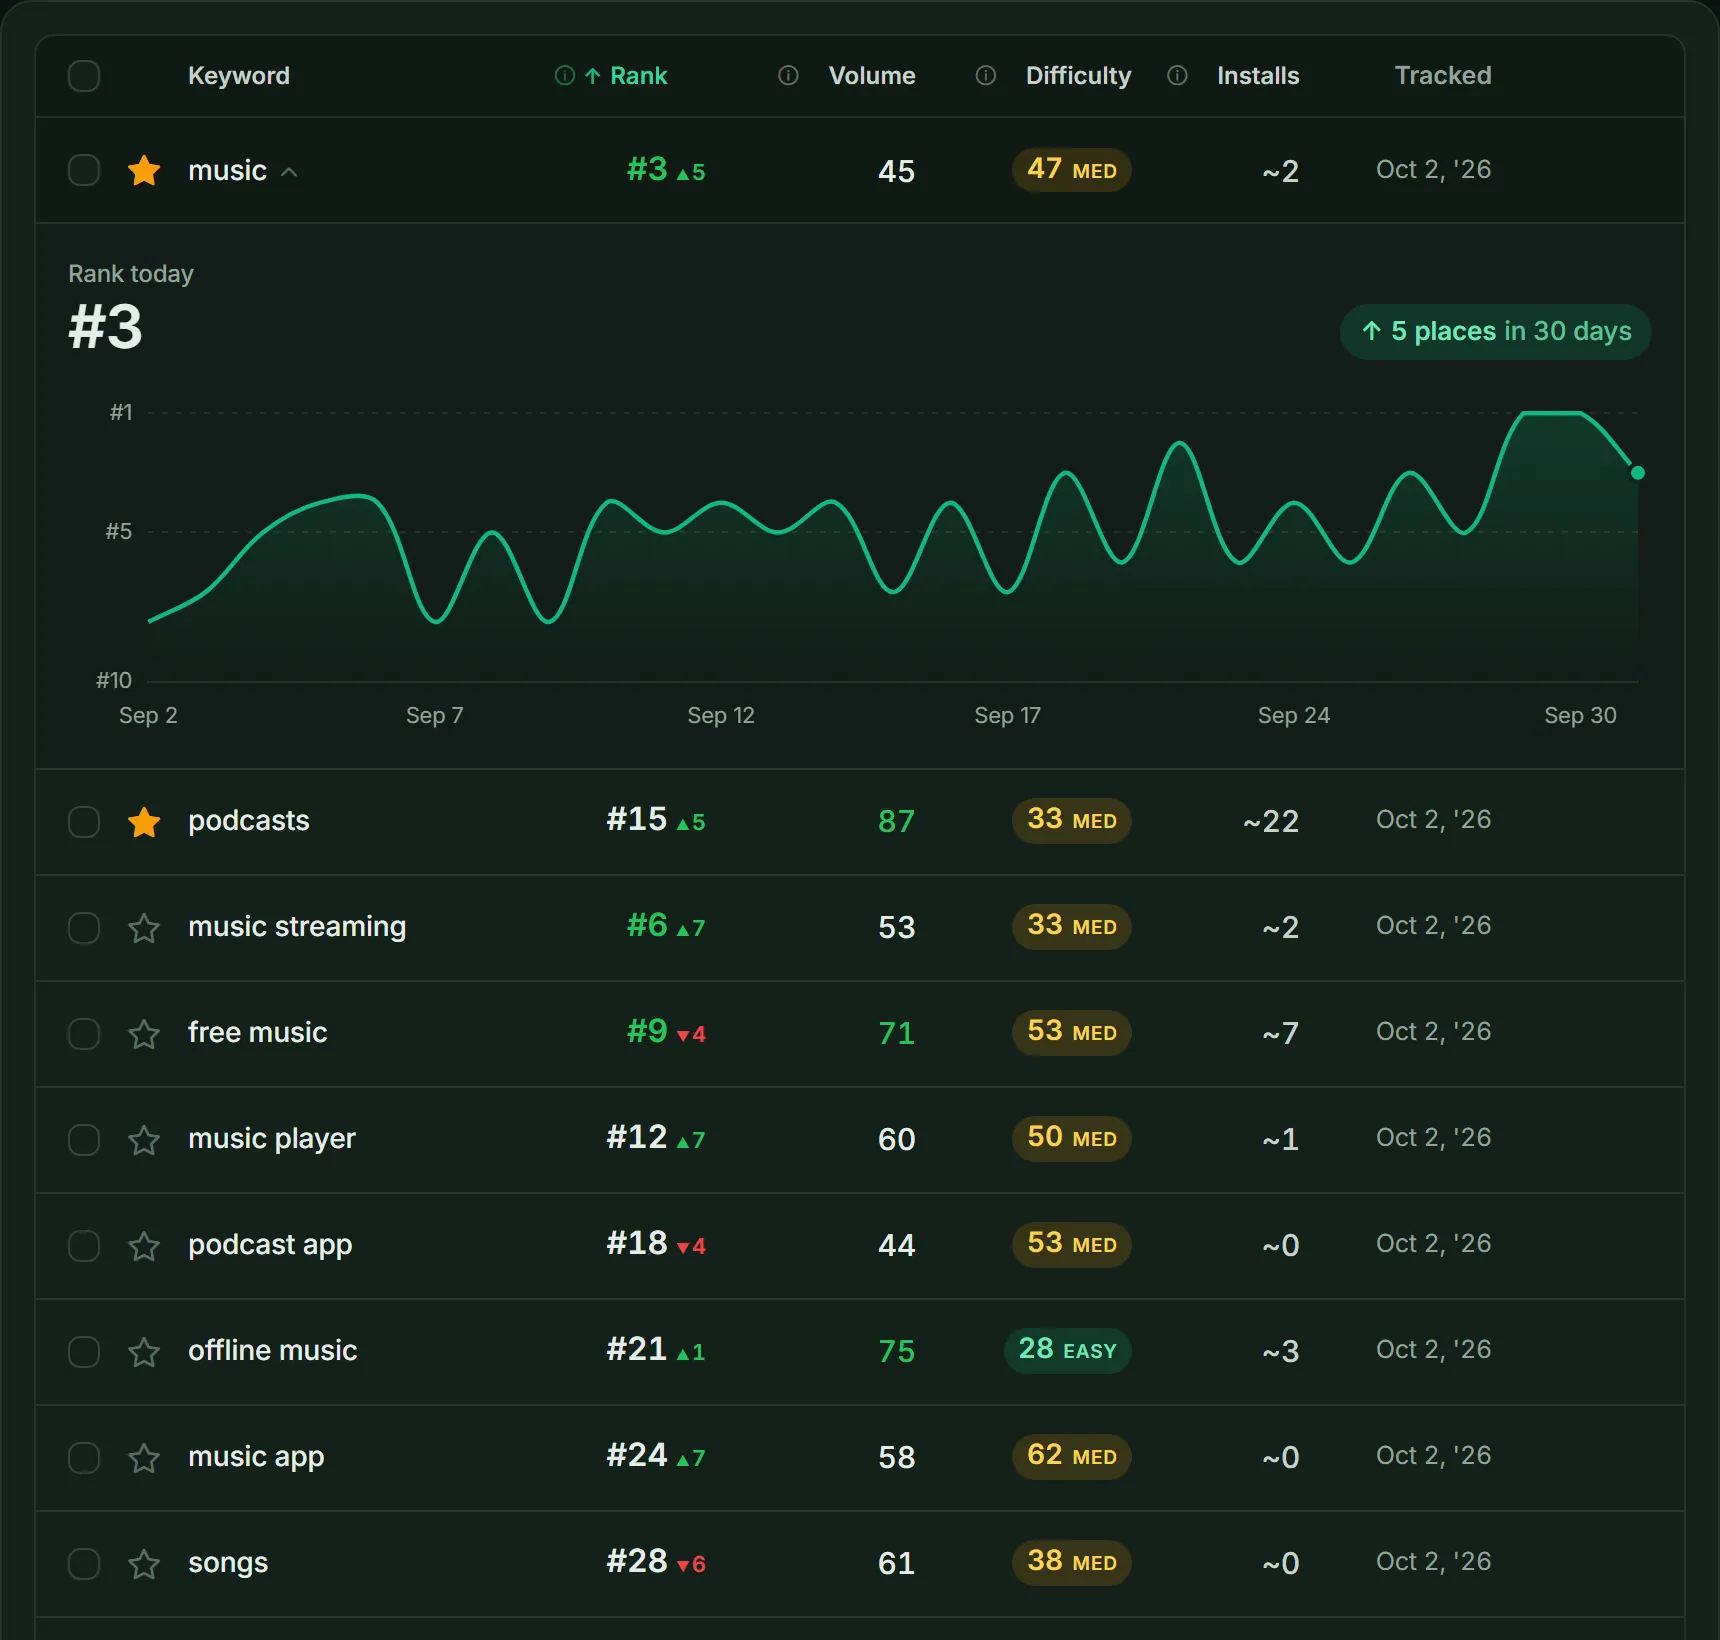Star the music player keyword
Viewport: 1720px width, 1640px height.
(144, 1140)
